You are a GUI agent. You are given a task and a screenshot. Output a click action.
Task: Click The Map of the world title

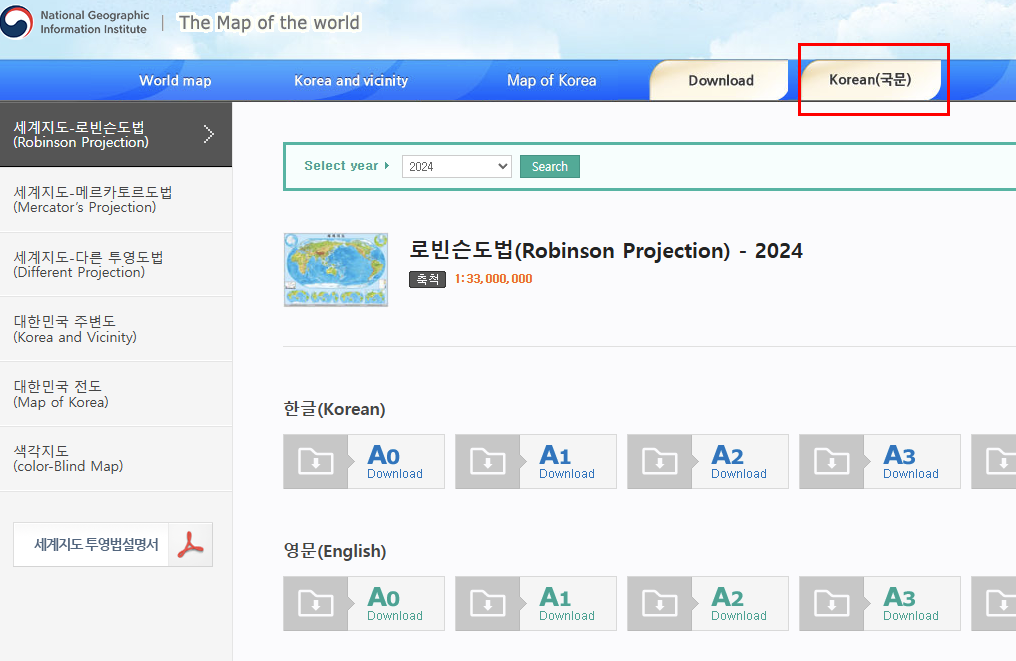coord(269,23)
